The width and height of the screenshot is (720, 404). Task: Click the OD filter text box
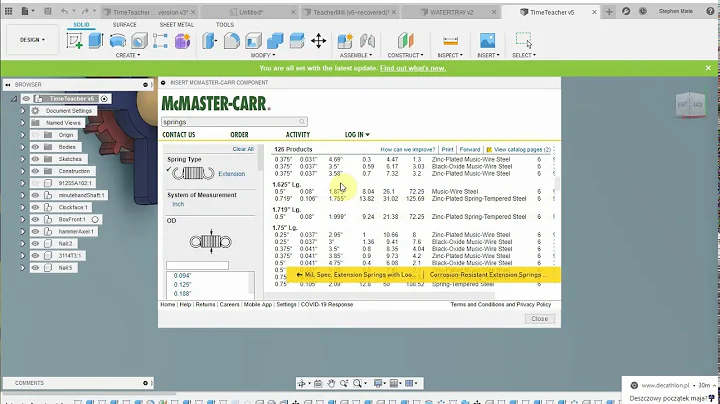click(197, 265)
